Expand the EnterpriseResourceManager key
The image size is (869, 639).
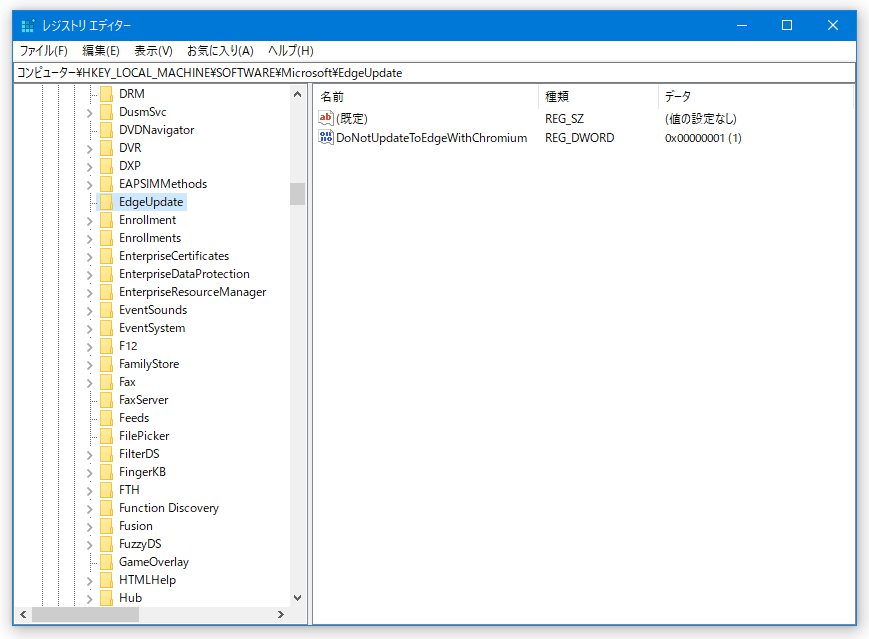tap(89, 293)
